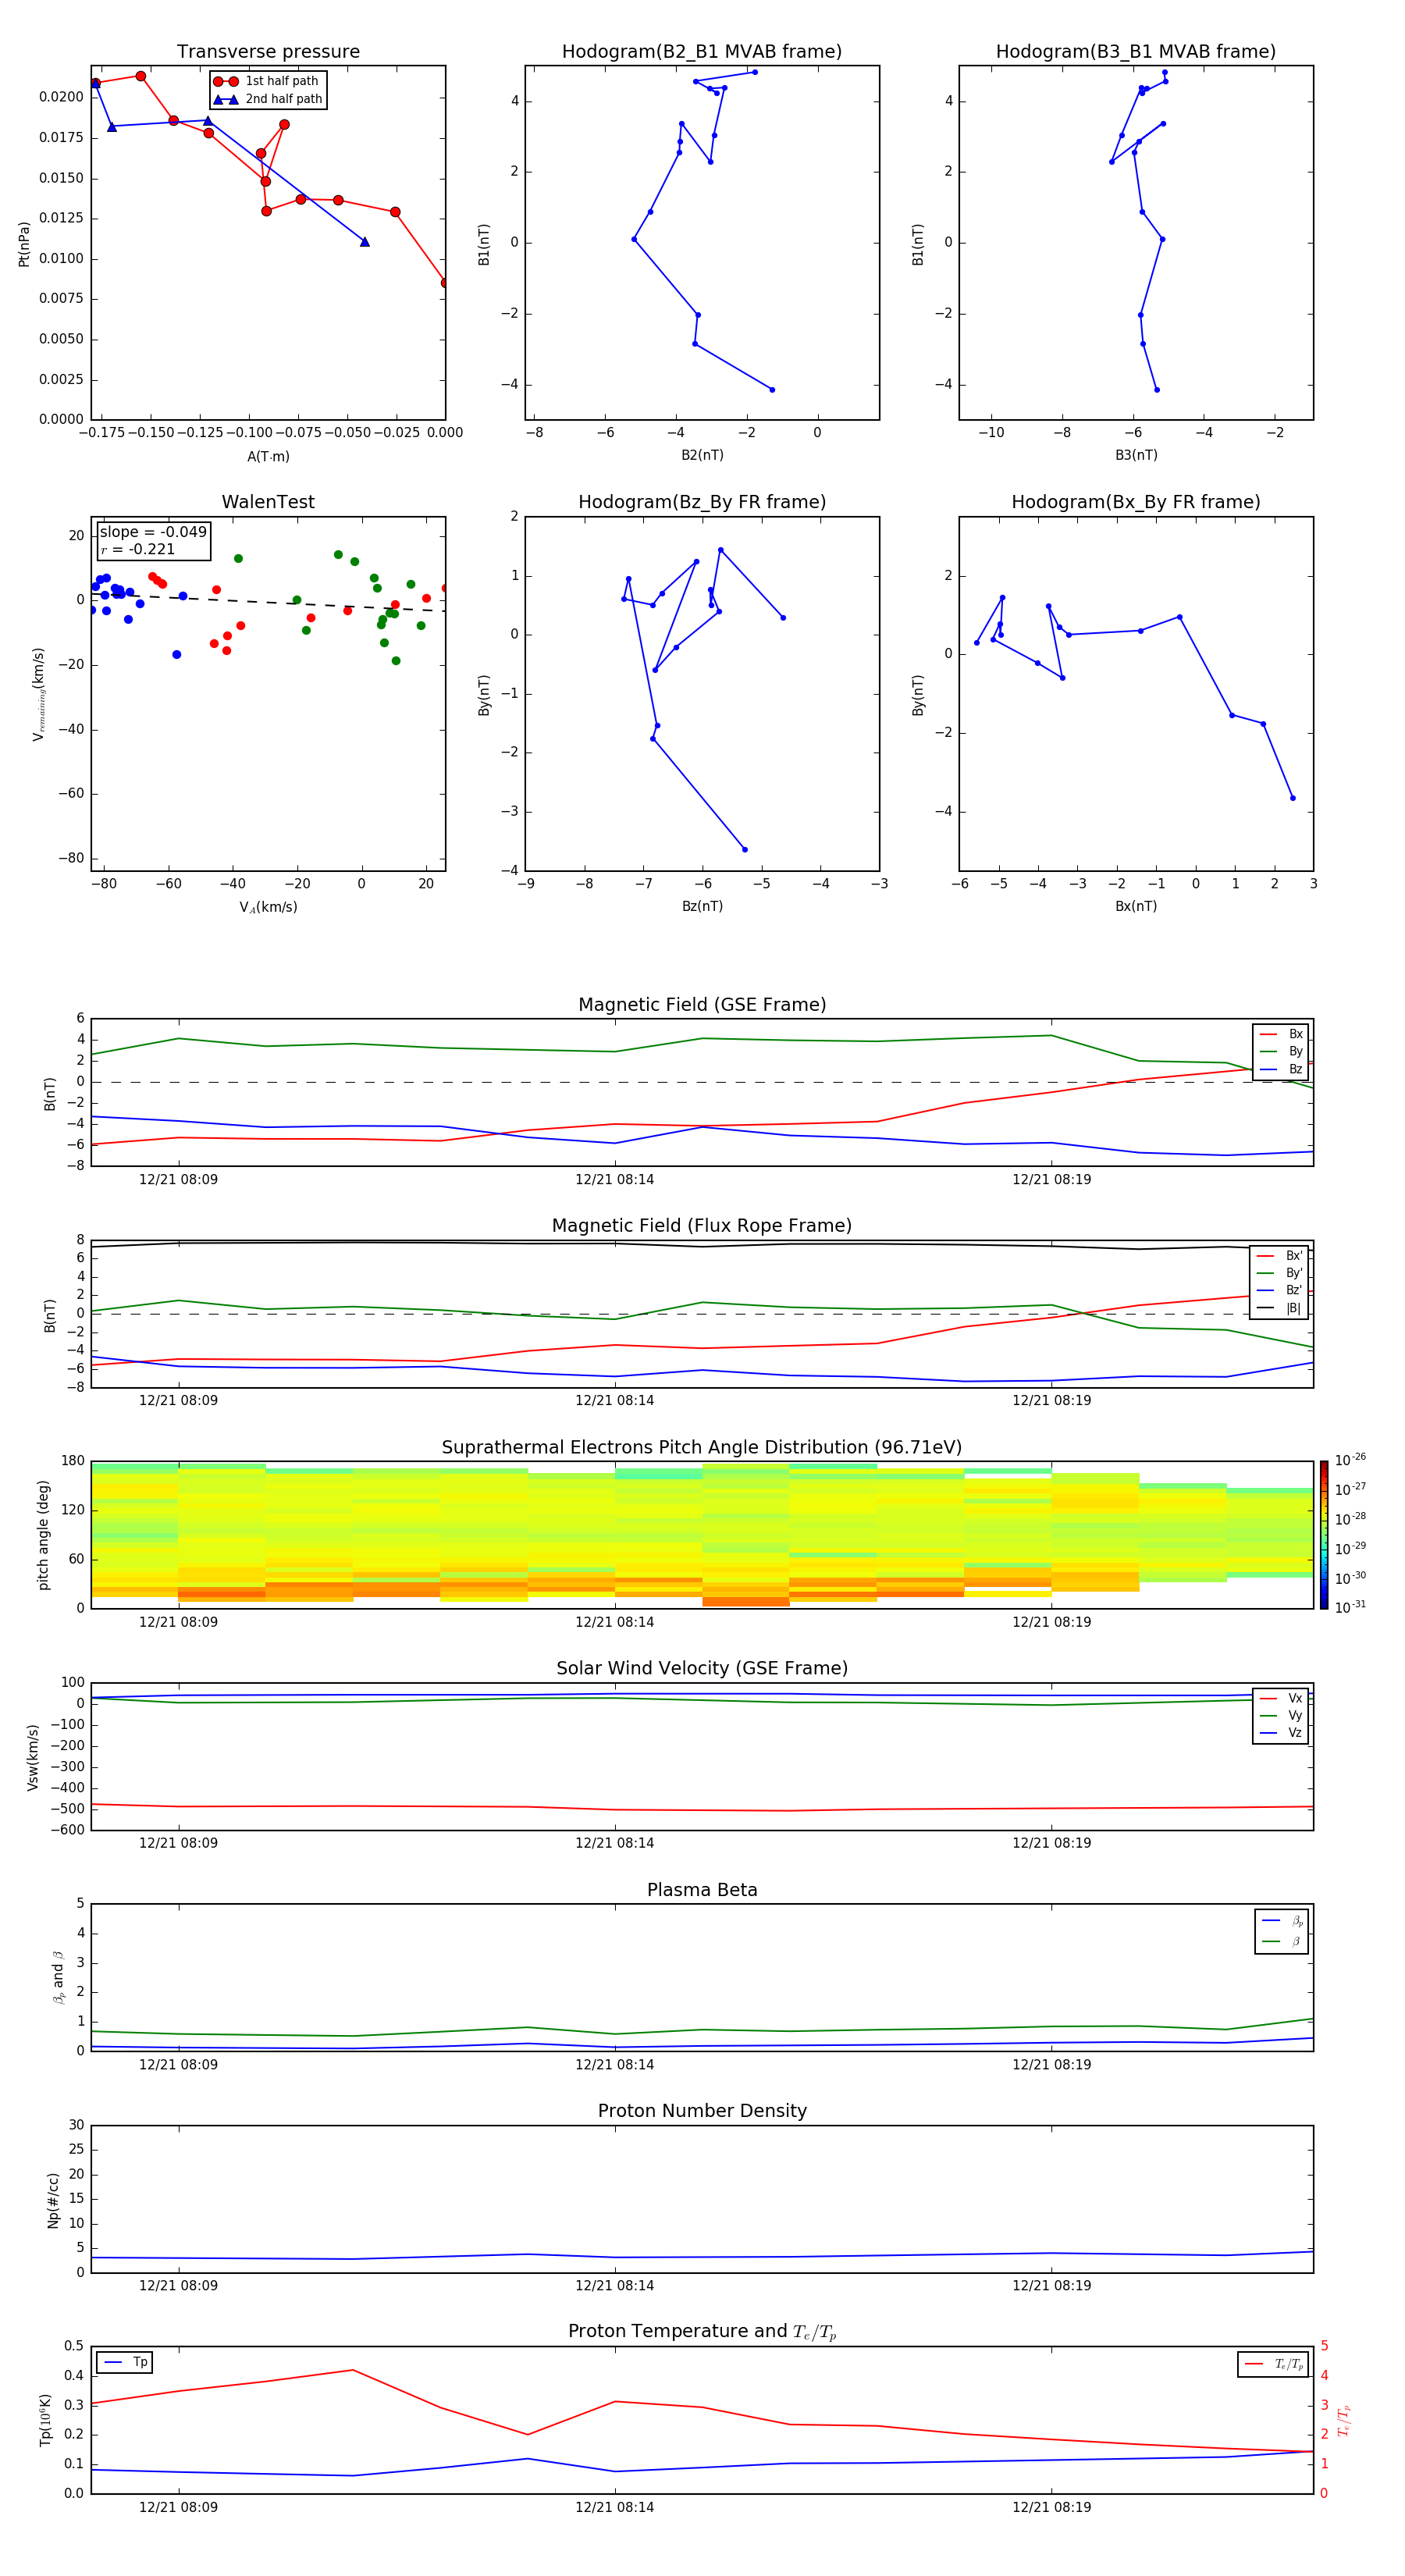Viewport: 1405px width, 2576px height.
Task: Click the 'Hodogram(Bz_By FR frame)' title
Action: coord(702,502)
